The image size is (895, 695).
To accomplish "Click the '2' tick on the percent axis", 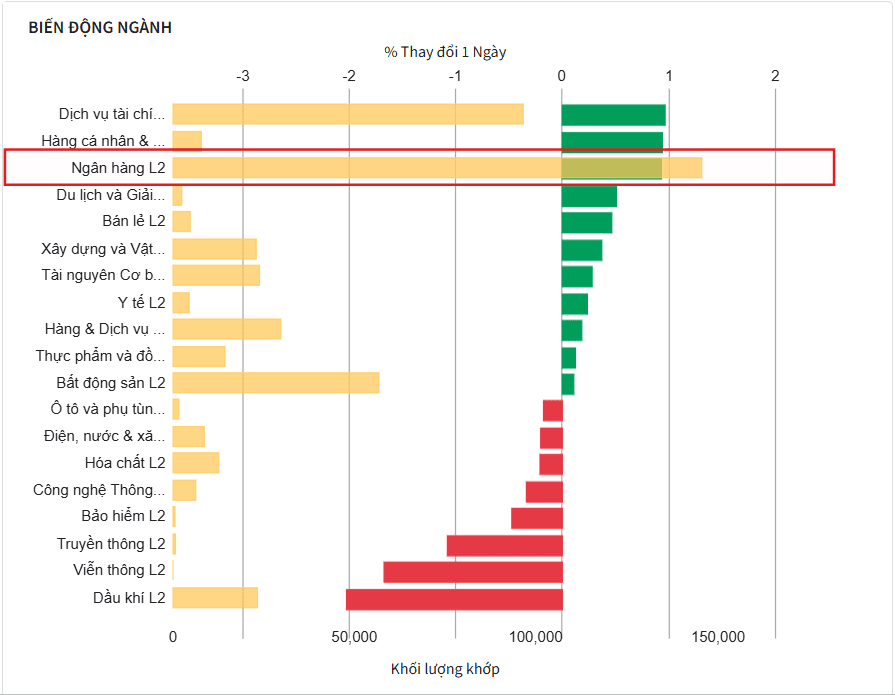I will pos(775,76).
